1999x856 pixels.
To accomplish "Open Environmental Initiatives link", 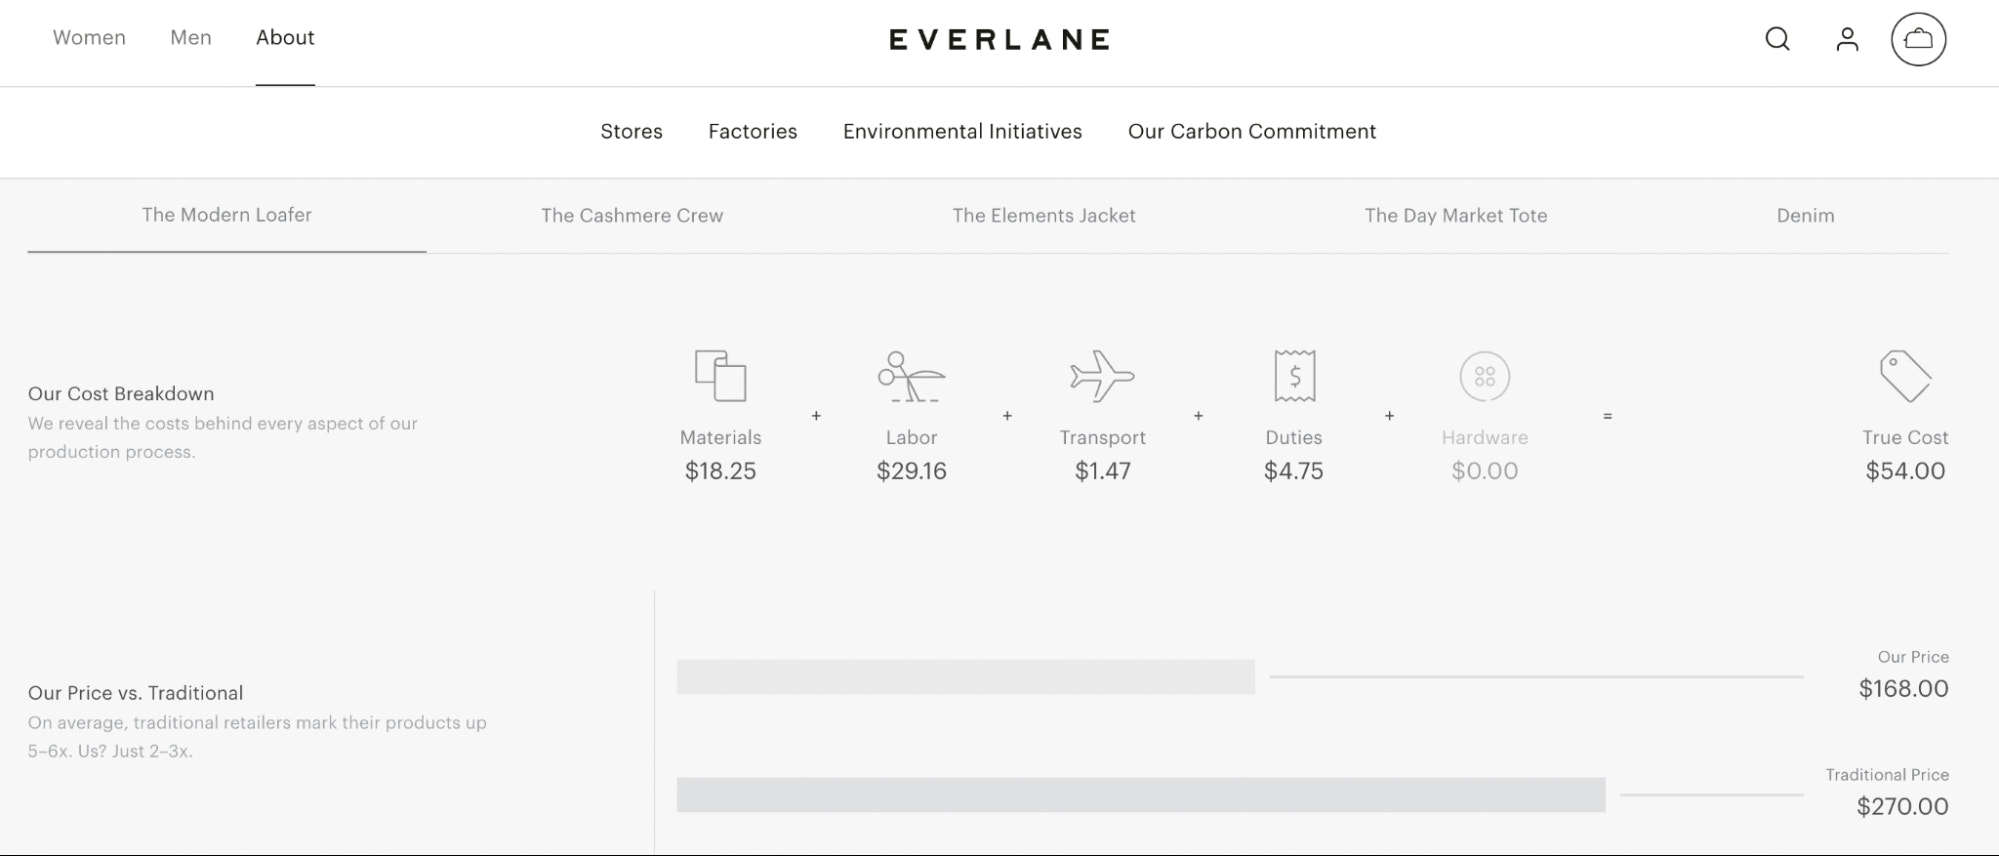I will click(962, 131).
